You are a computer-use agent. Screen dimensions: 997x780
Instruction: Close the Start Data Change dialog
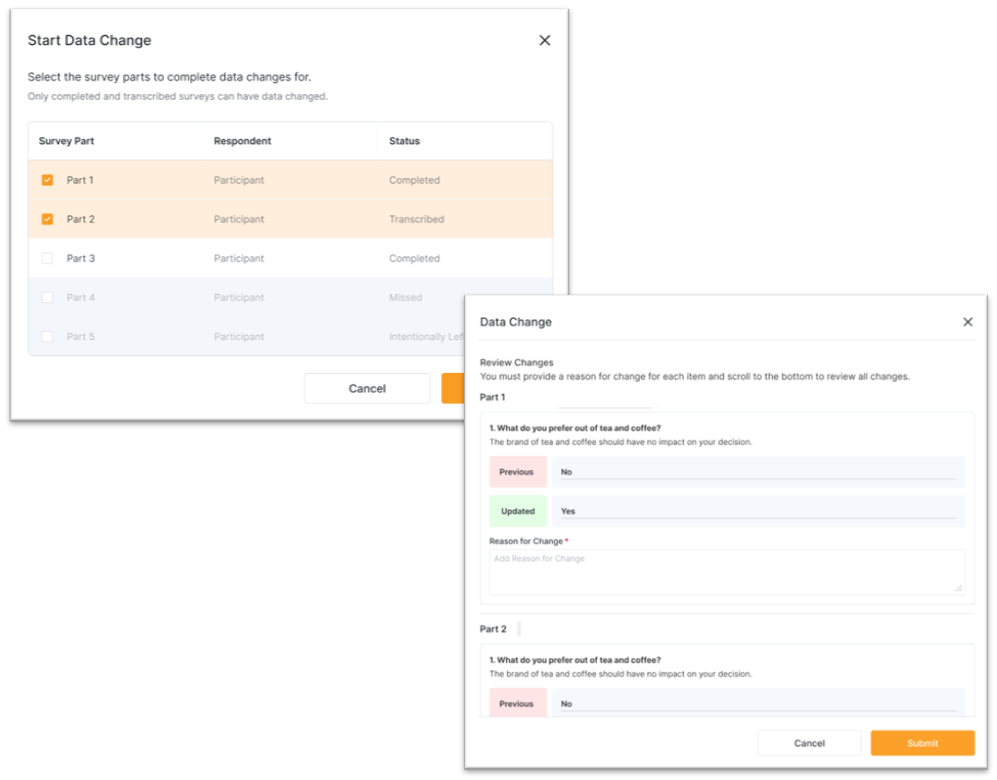[x=544, y=41]
